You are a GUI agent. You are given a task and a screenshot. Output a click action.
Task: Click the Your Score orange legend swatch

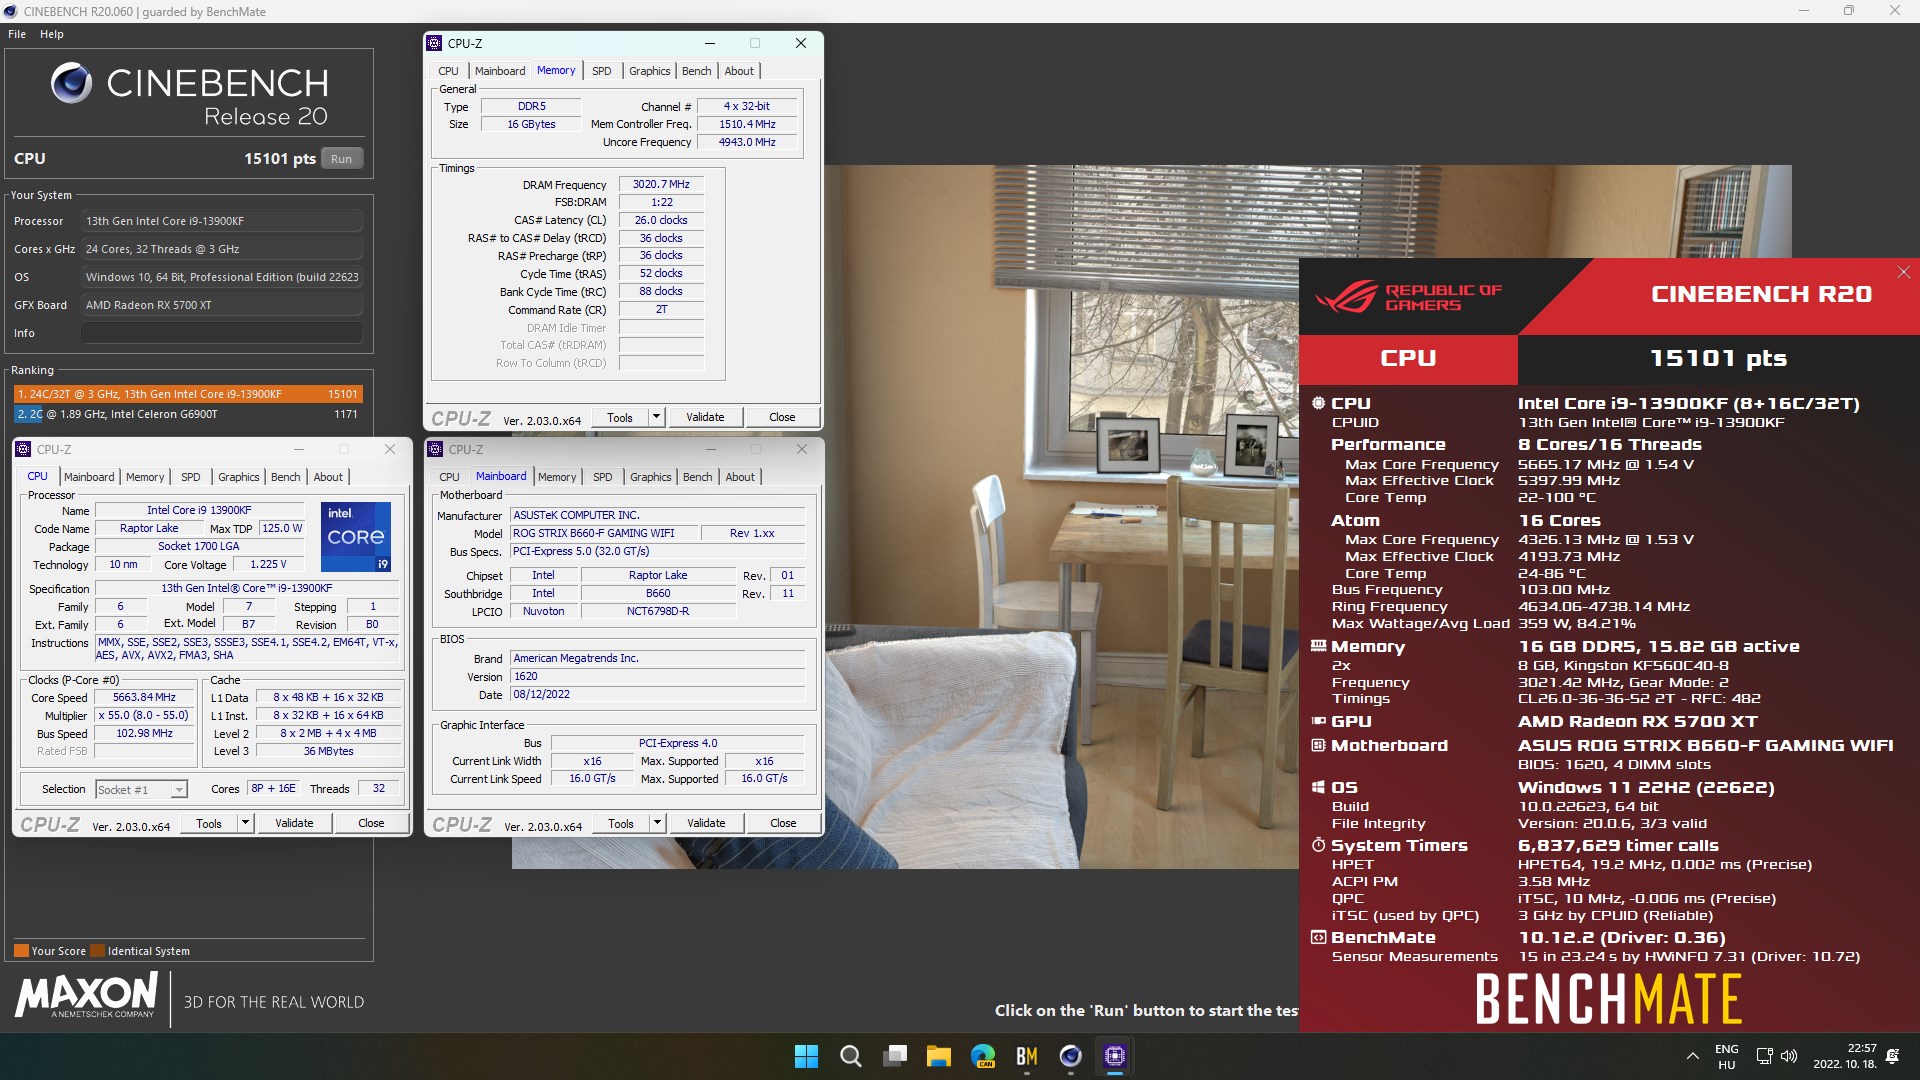tap(21, 951)
